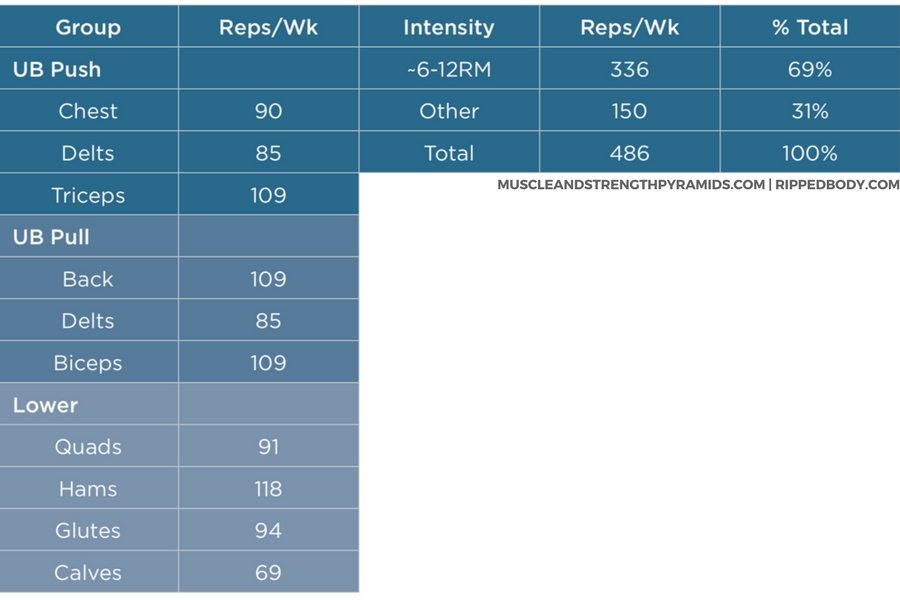Screen dimensions: 900x600
Task: Select the Triceps row label
Action: point(88,195)
